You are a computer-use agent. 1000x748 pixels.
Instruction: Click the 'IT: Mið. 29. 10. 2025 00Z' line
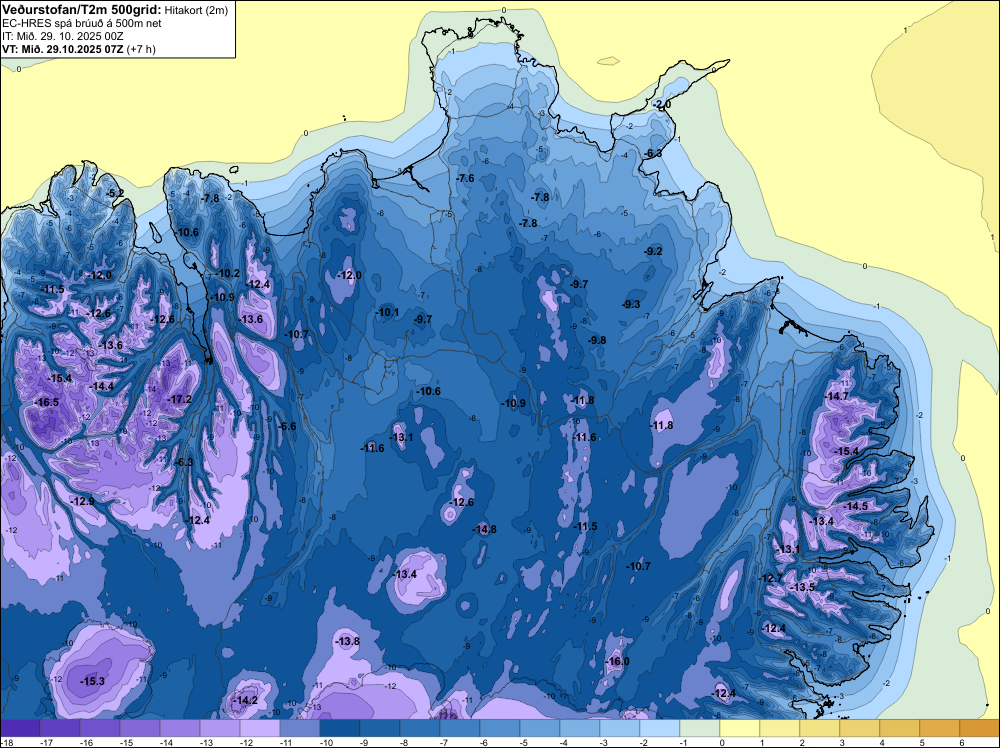coord(62,36)
